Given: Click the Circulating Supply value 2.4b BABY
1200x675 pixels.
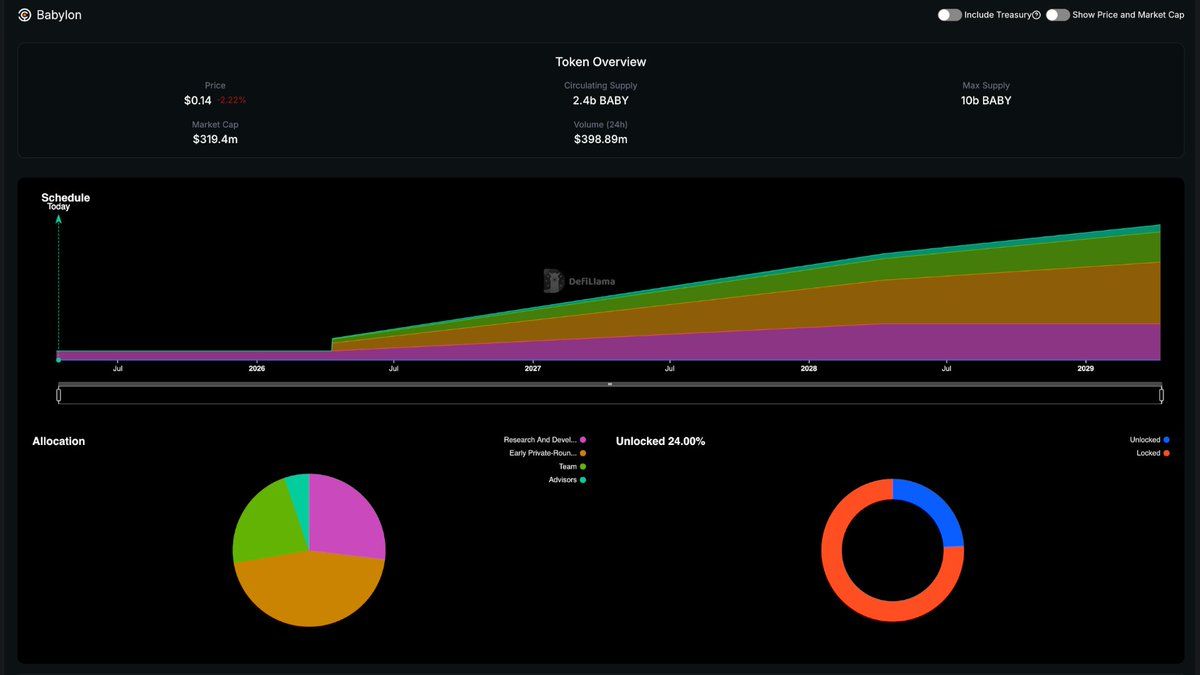Looking at the screenshot, I should pos(600,101).
